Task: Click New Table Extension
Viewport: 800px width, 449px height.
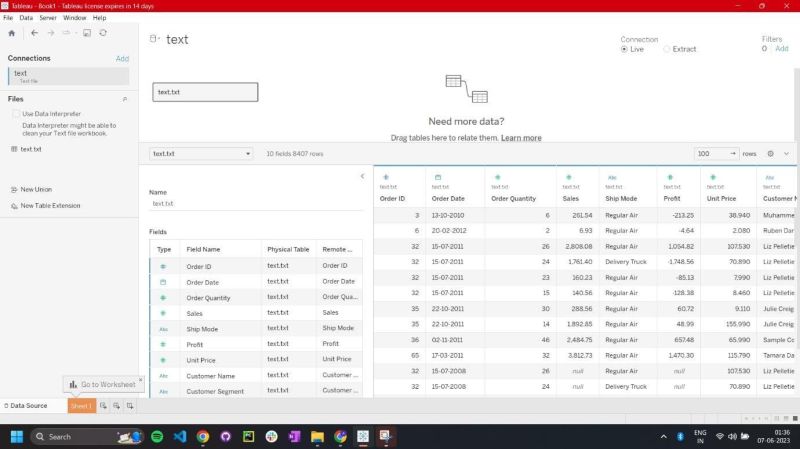Action: 45,206
